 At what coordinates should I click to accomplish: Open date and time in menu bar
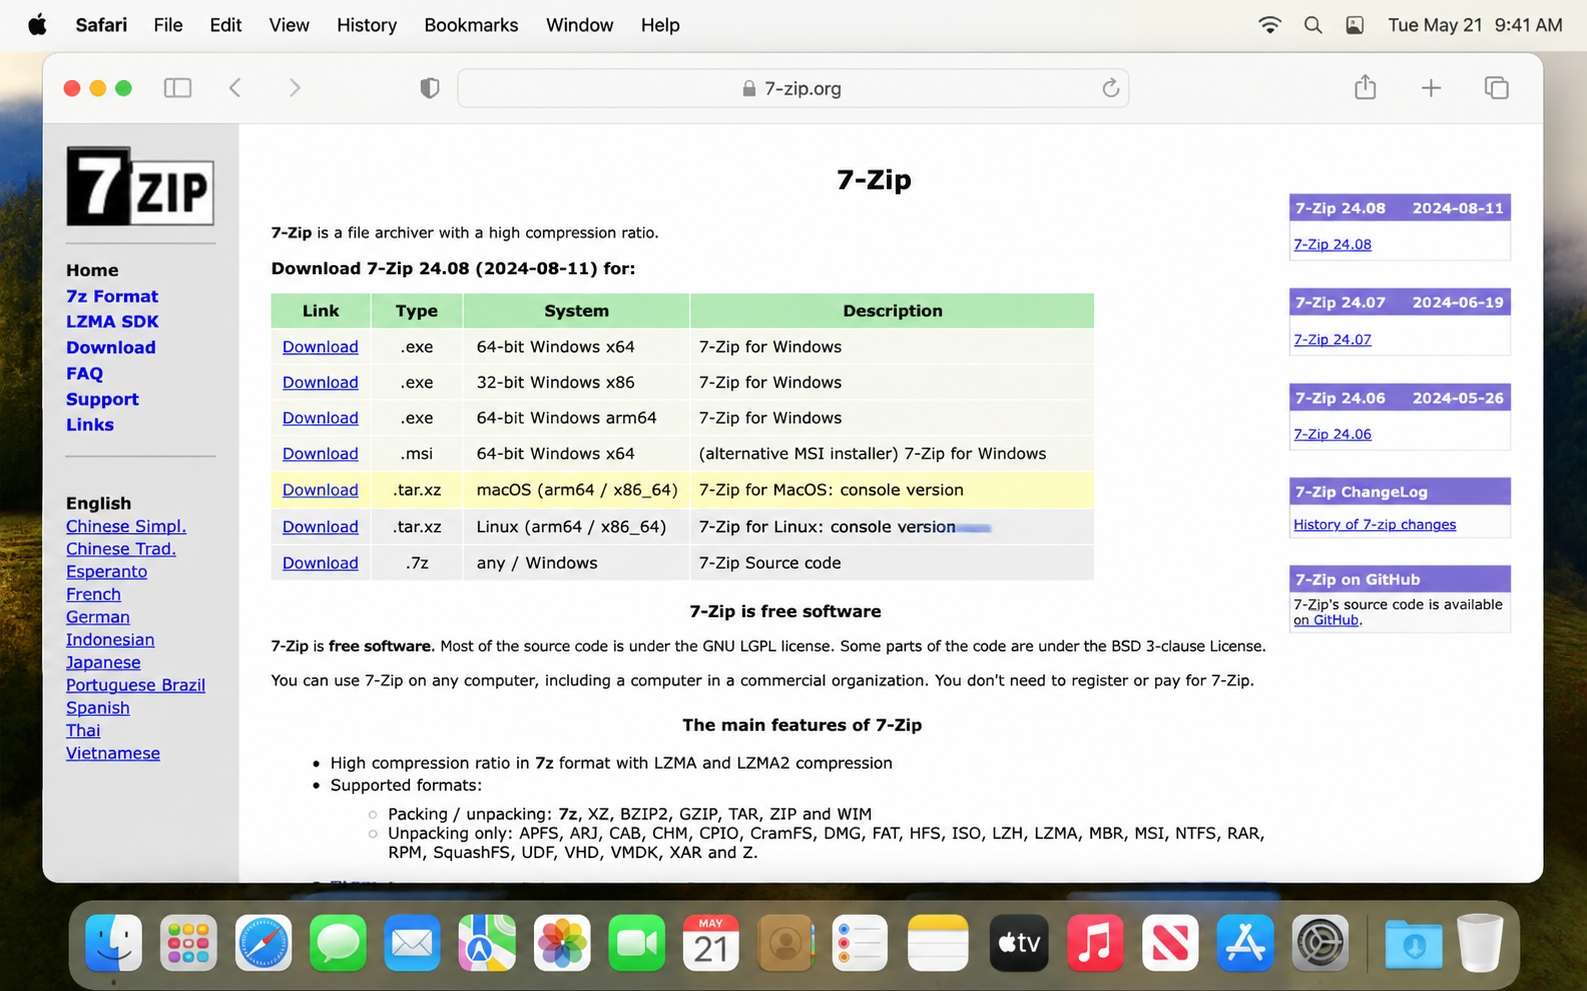[1474, 25]
